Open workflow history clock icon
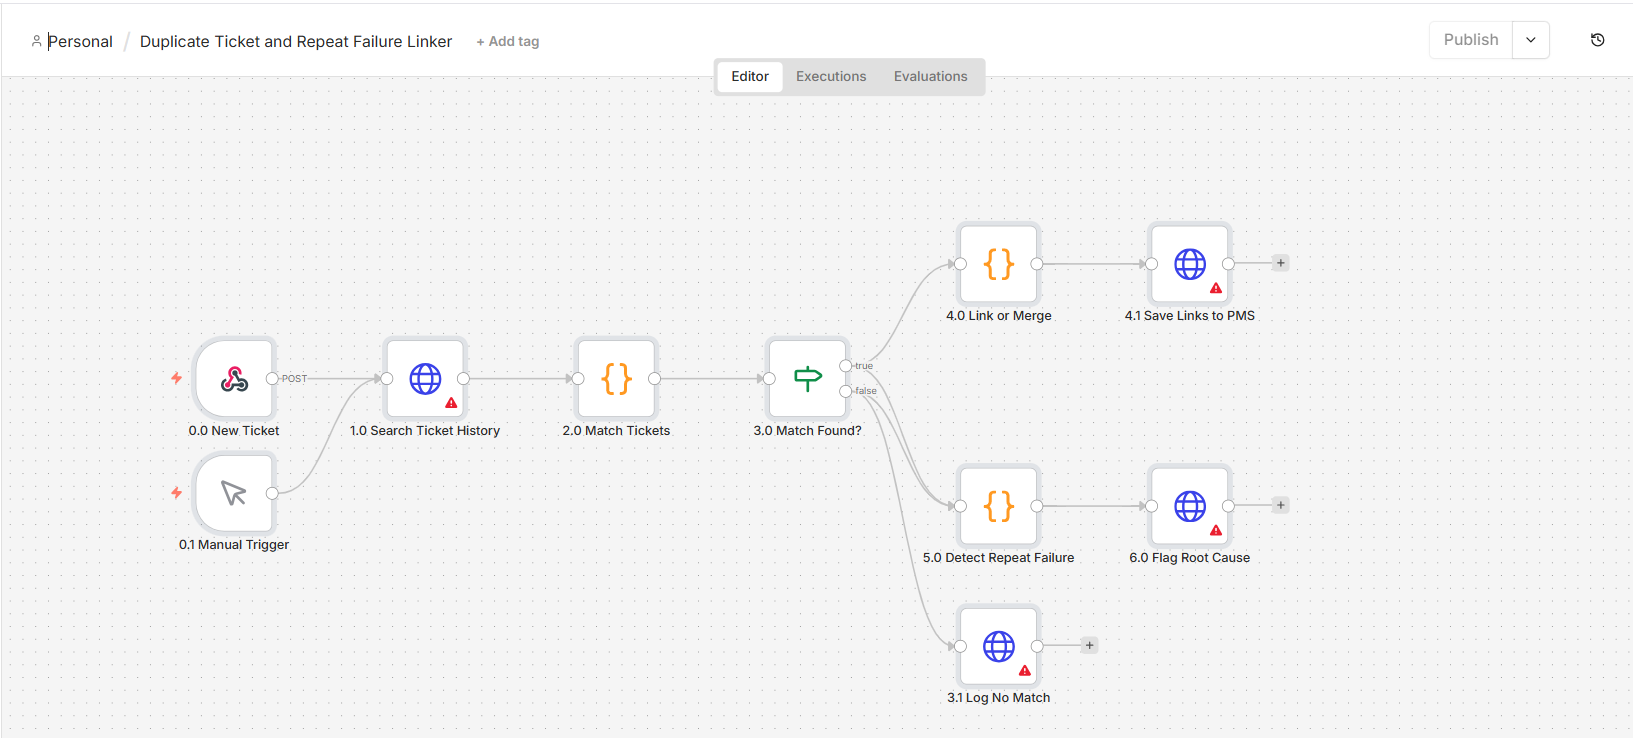The image size is (1633, 738). (1598, 40)
